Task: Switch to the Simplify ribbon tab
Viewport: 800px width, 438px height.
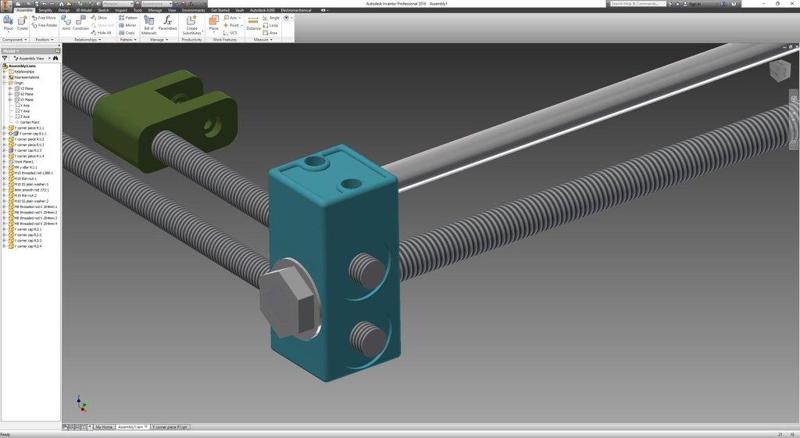Action: coord(45,10)
